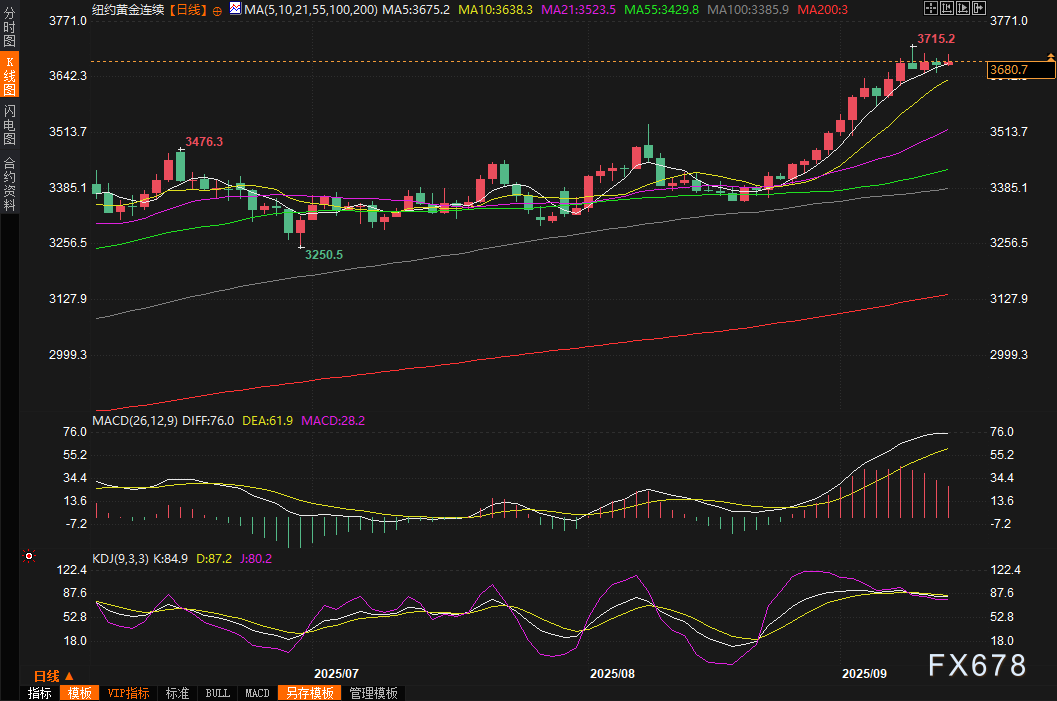Click the shift-chart-right arrow icon
This screenshot has width=1057, height=701.
click(x=979, y=8)
